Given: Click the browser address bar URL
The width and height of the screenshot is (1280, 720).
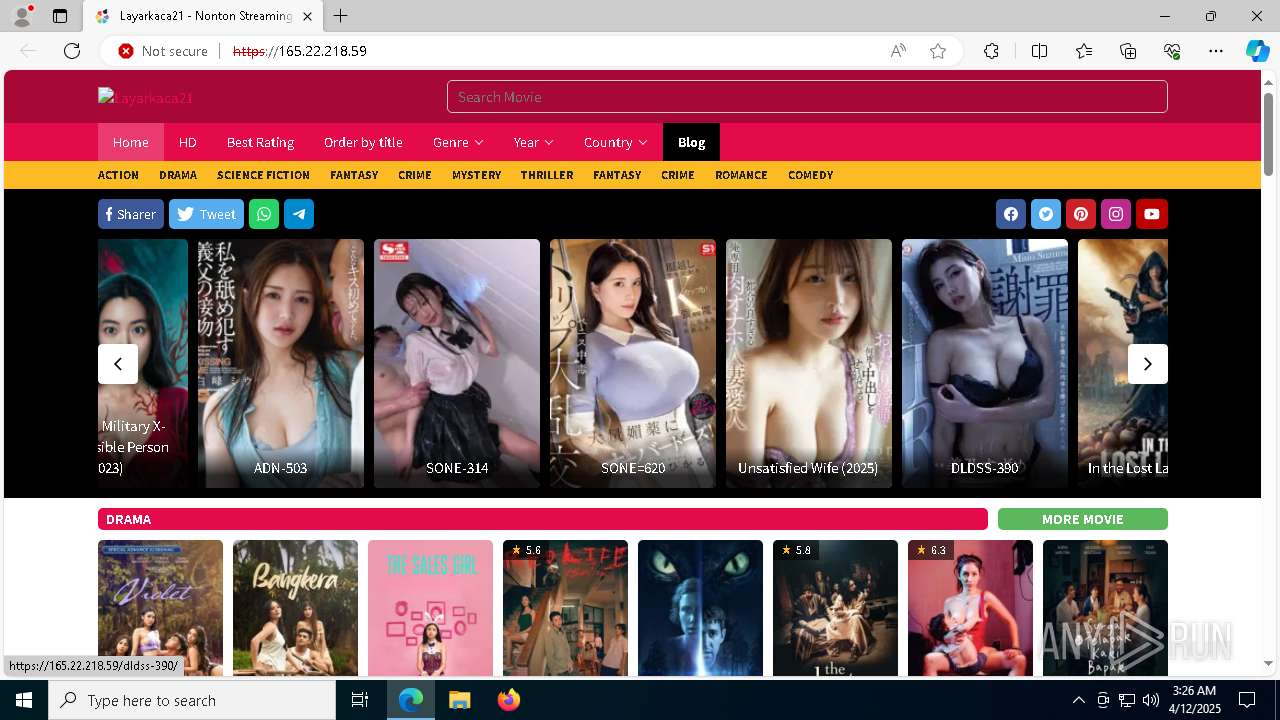Looking at the screenshot, I should pyautogui.click(x=300, y=51).
